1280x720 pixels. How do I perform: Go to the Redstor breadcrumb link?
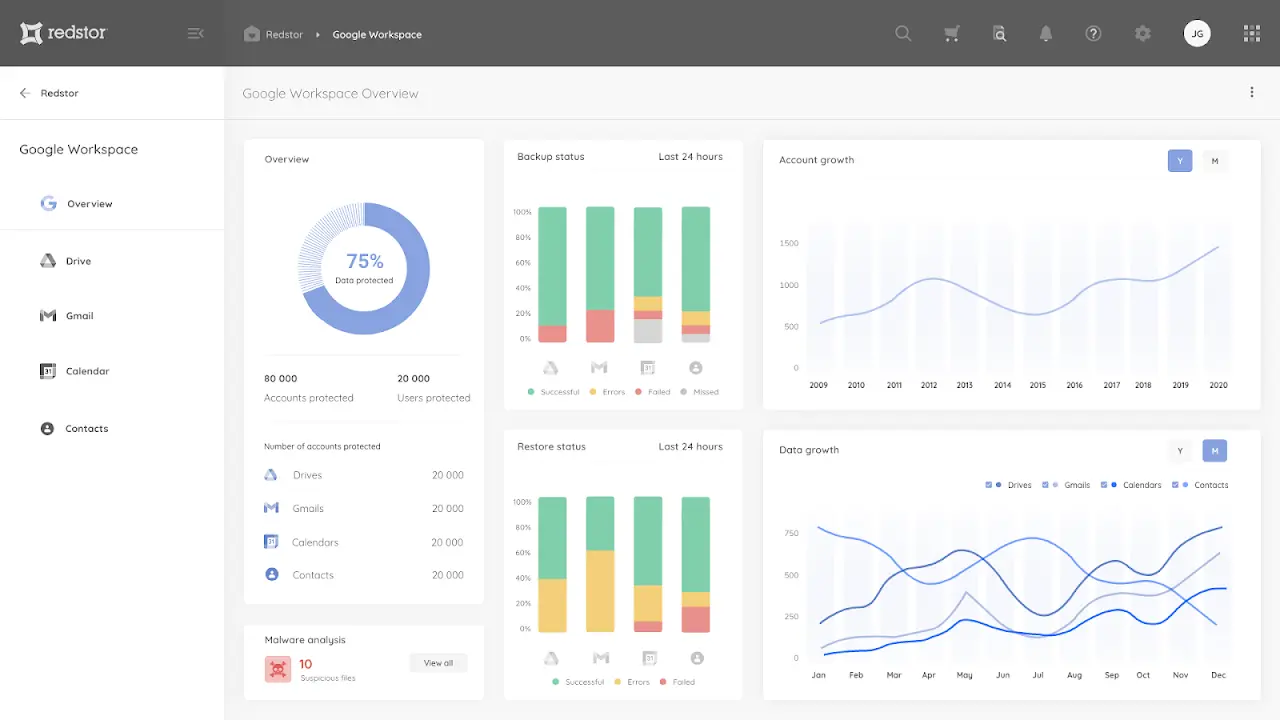coord(284,34)
